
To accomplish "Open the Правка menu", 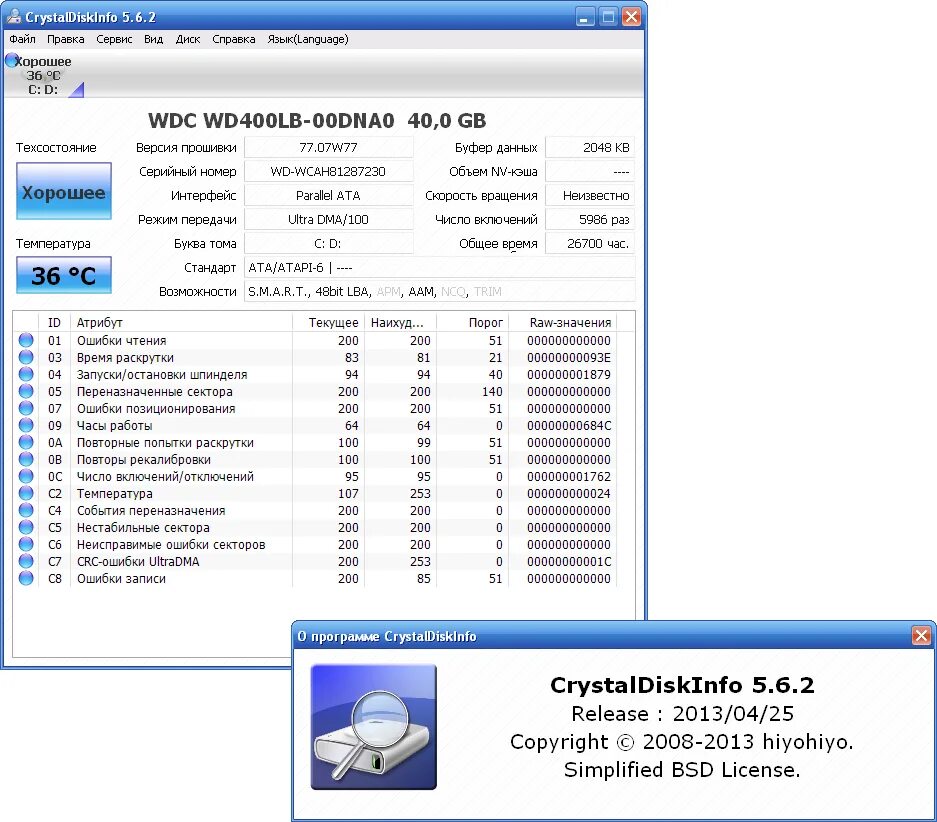I will pos(66,39).
